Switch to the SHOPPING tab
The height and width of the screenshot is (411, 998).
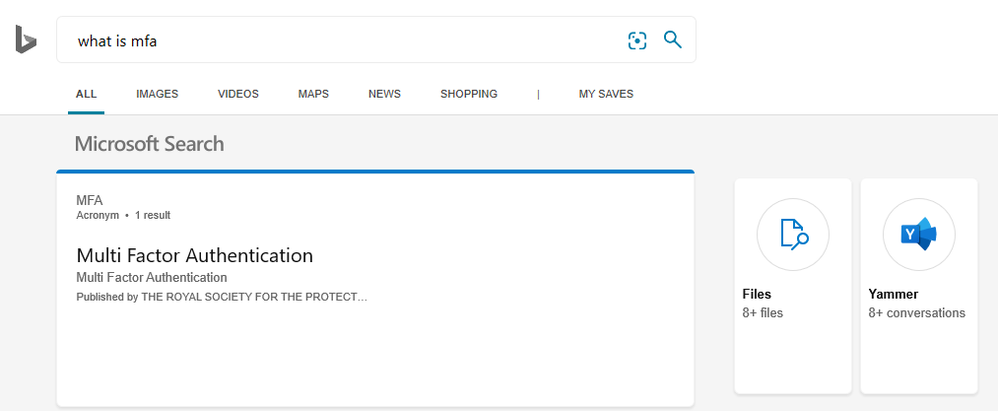(468, 94)
